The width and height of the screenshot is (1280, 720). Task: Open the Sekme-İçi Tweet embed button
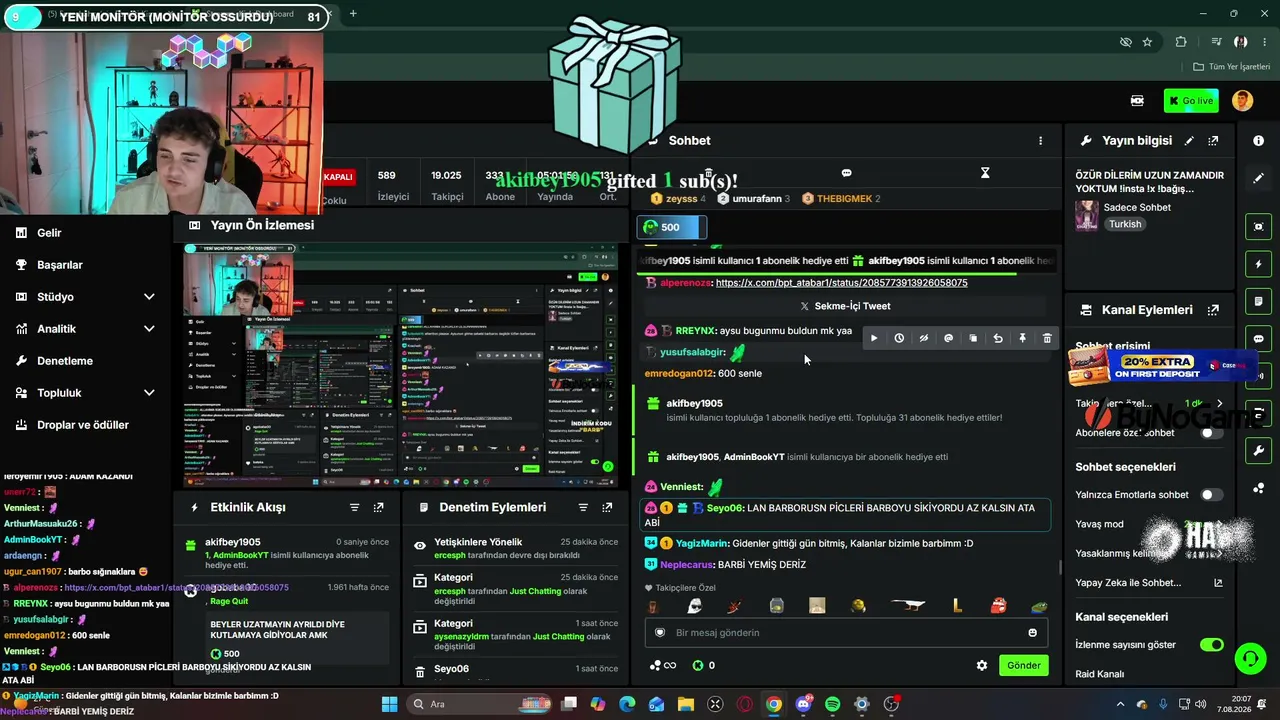pos(845,306)
